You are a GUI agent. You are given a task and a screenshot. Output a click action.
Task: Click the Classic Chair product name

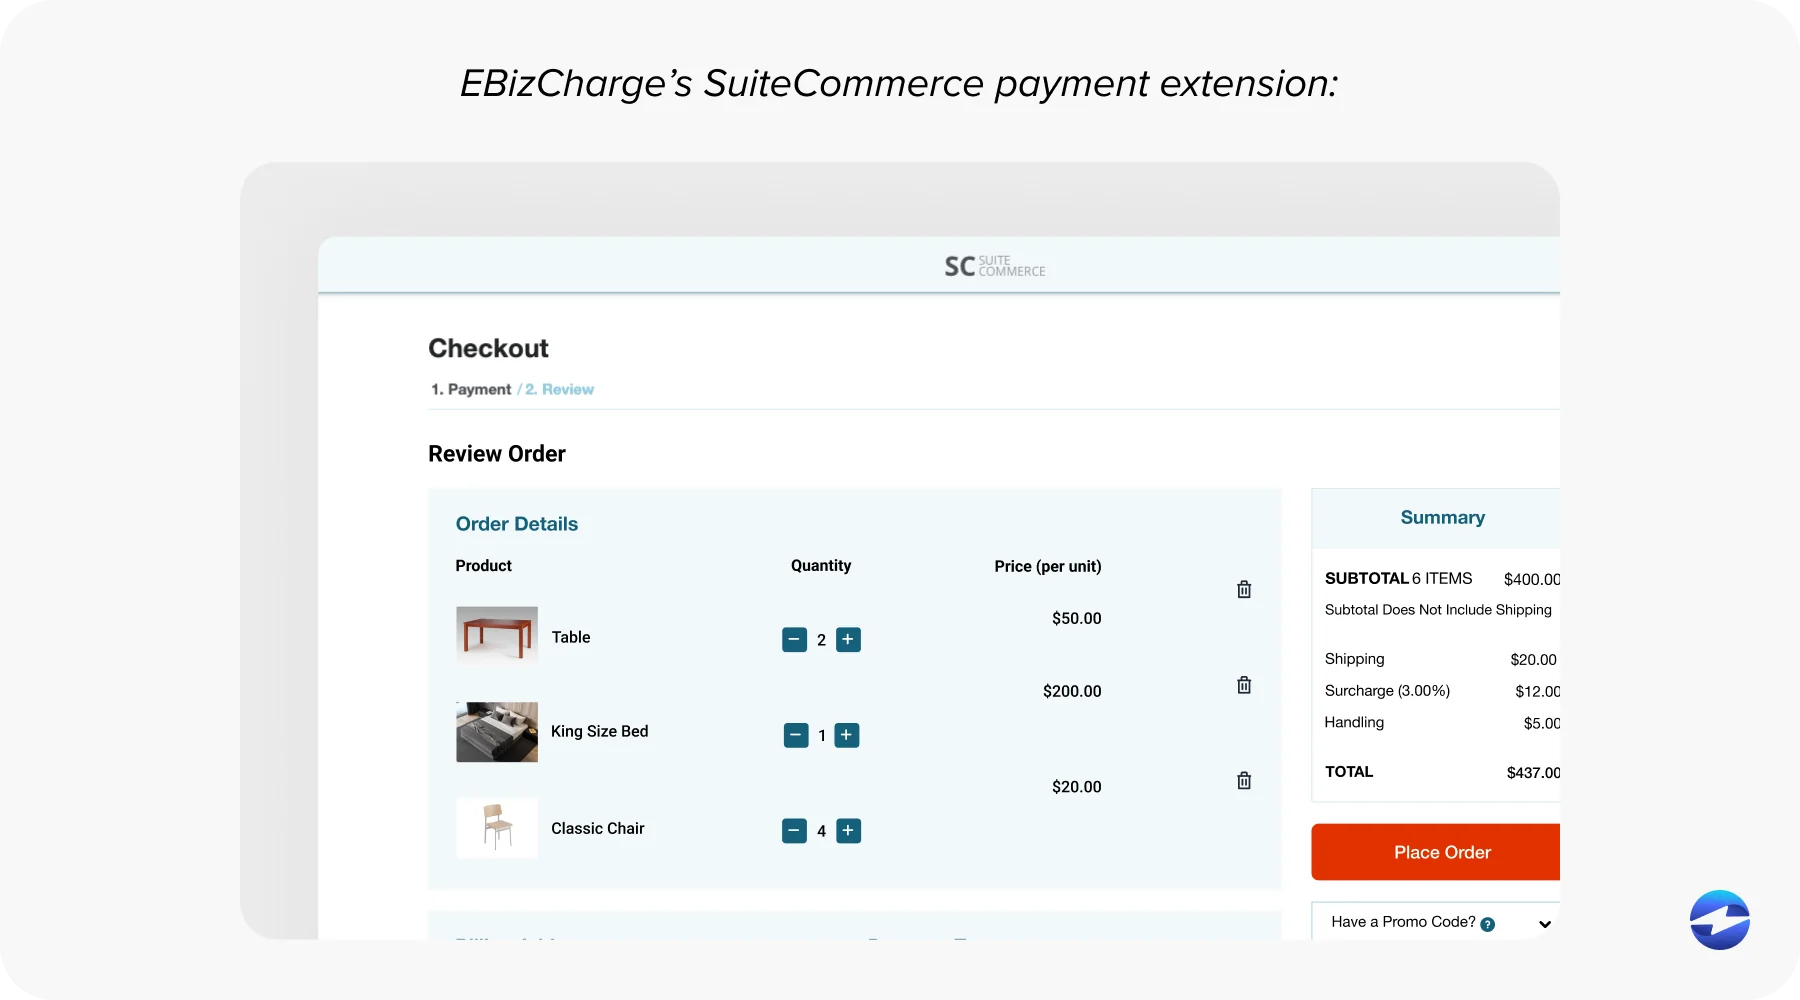[598, 828]
